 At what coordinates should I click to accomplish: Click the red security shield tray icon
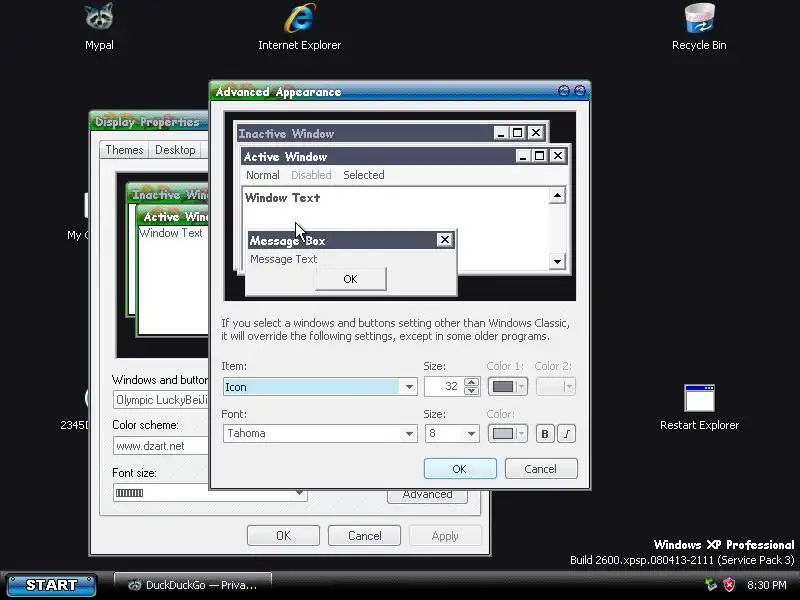click(729, 584)
